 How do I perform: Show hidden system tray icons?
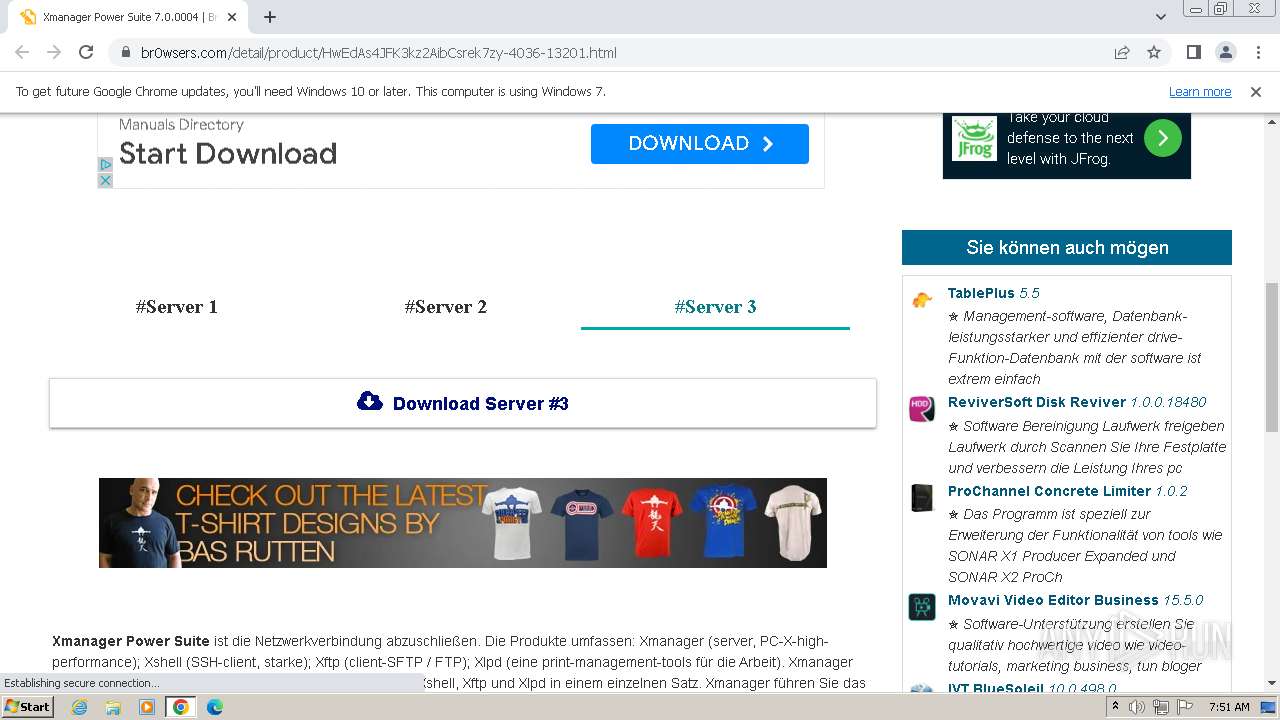pos(1115,707)
